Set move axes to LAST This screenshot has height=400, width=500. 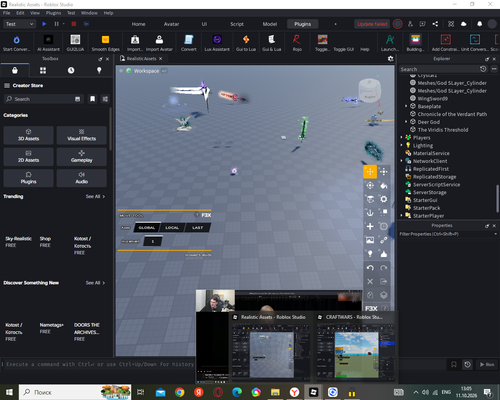pyautogui.click(x=198, y=228)
